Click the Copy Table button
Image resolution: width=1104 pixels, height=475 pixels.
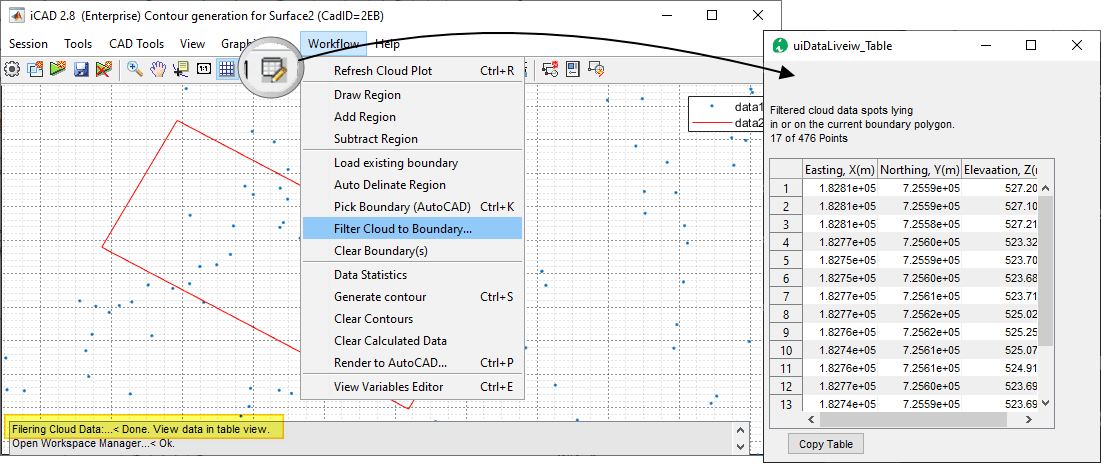click(826, 444)
